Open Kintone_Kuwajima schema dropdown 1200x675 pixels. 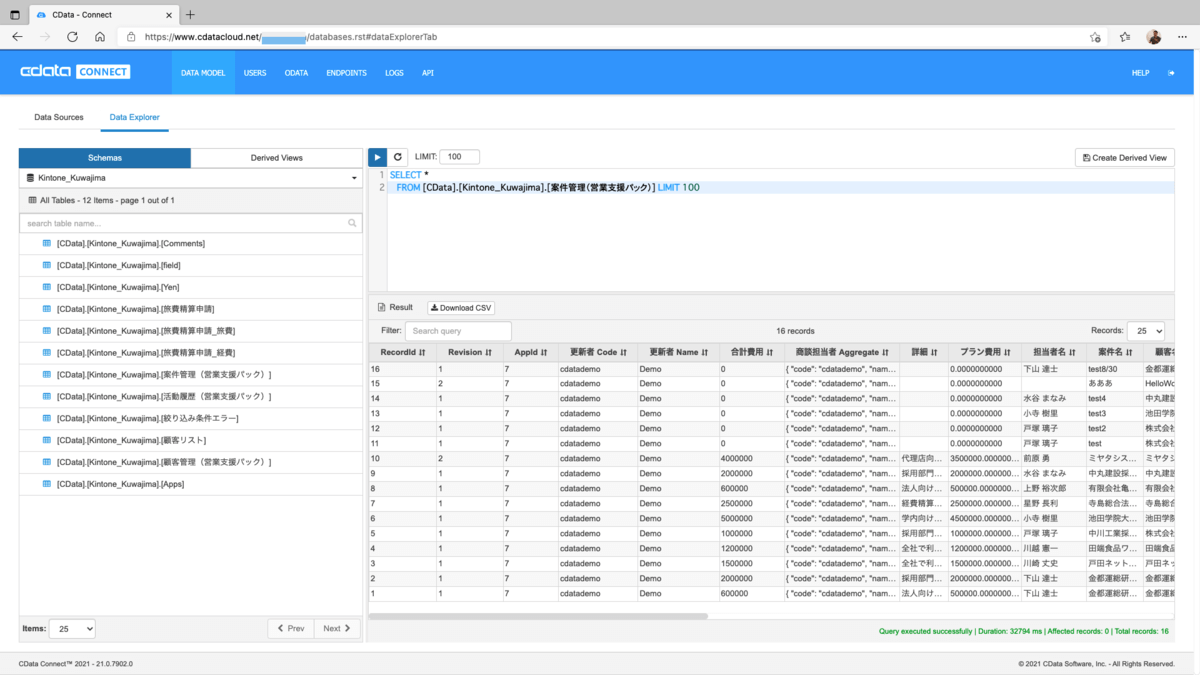click(x=190, y=178)
